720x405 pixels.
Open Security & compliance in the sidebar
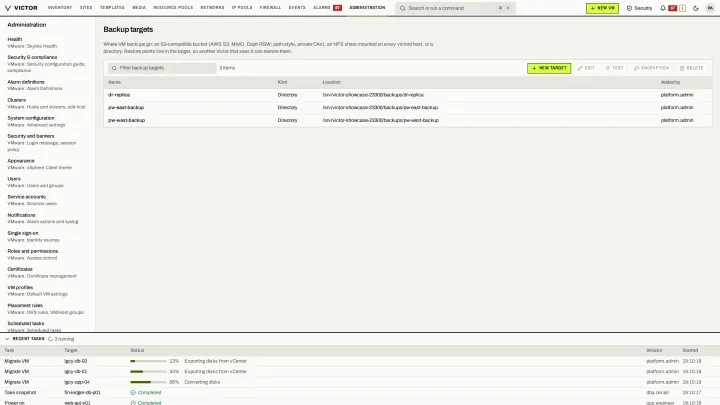[47, 64]
